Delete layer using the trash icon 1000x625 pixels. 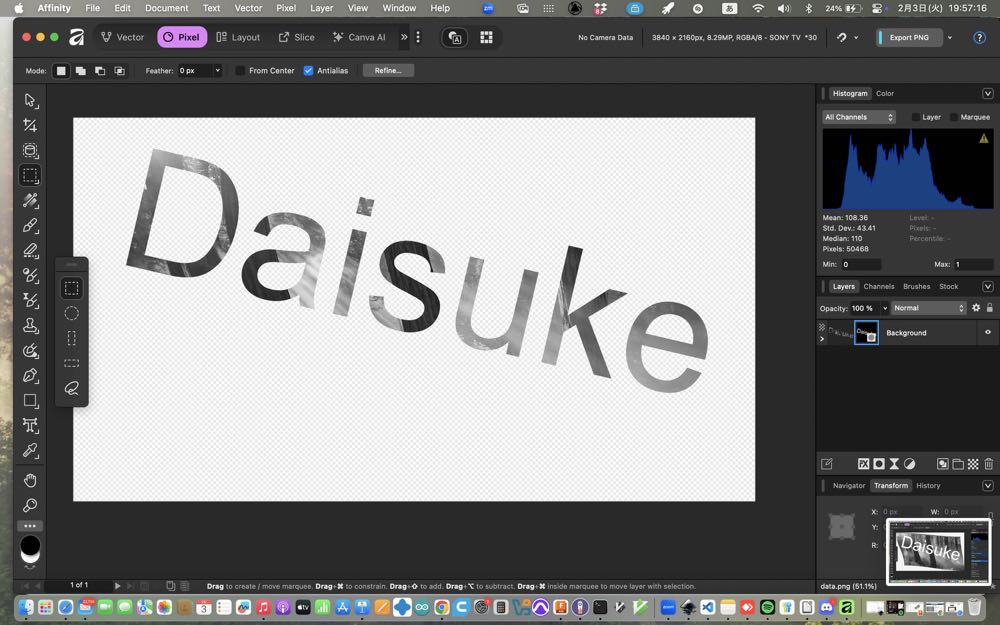pyautogui.click(x=988, y=464)
